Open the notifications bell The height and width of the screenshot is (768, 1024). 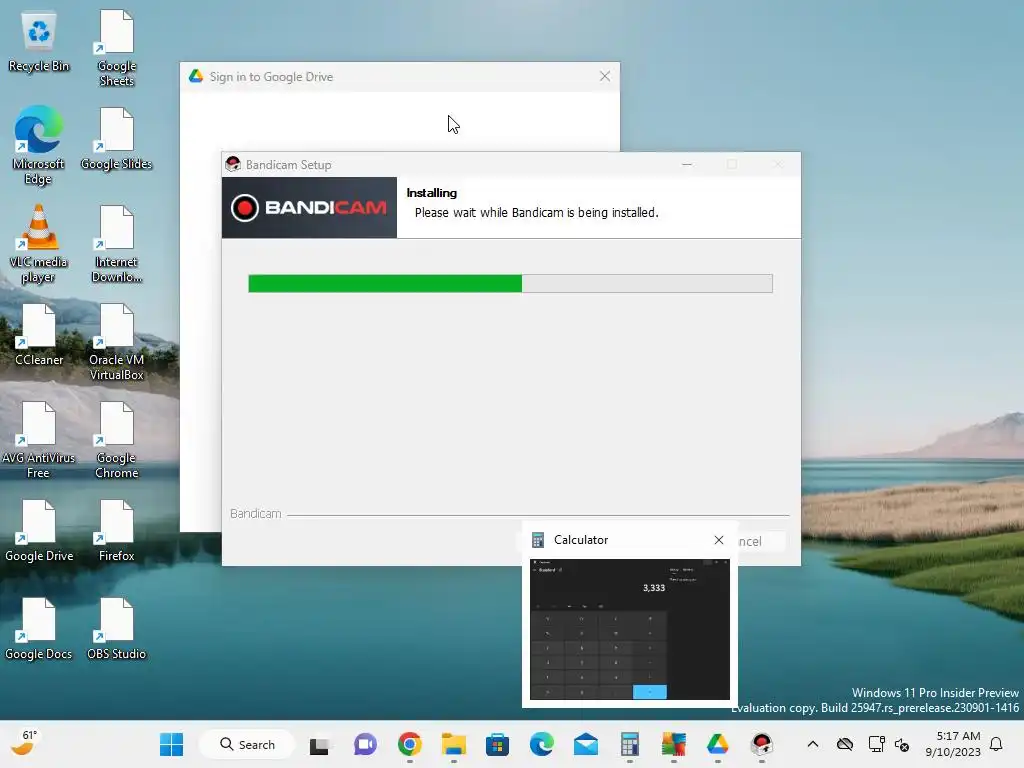pos(997,744)
